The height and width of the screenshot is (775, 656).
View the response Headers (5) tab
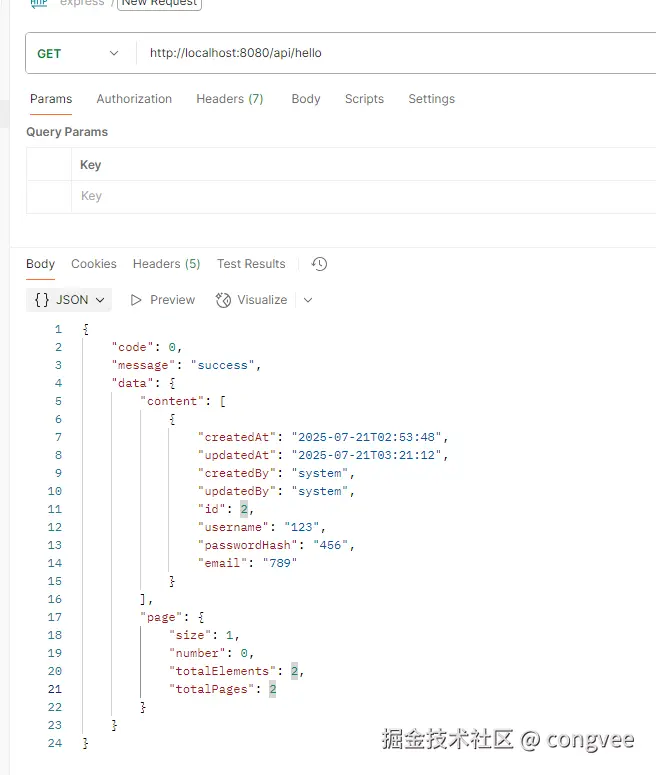(166, 264)
